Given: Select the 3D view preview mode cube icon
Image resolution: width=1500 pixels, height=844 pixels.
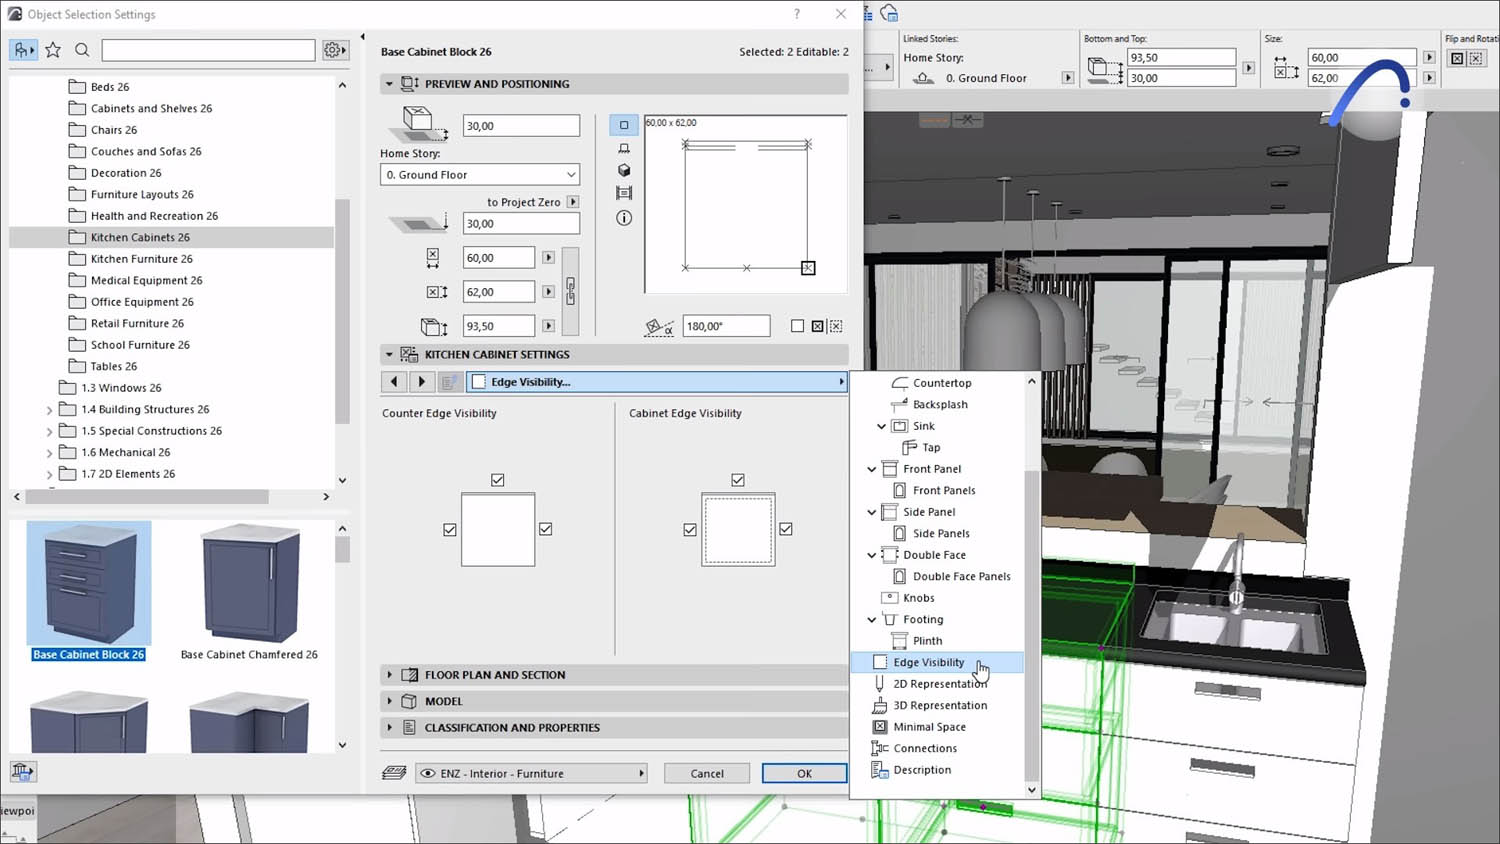Looking at the screenshot, I should click(623, 170).
